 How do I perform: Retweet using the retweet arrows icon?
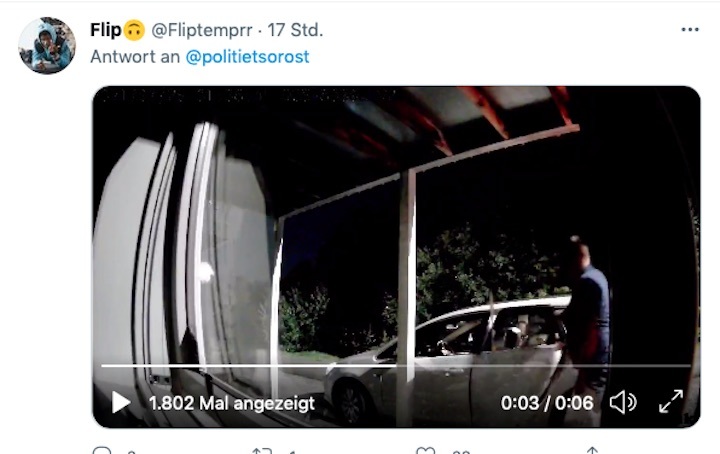click(x=262, y=451)
